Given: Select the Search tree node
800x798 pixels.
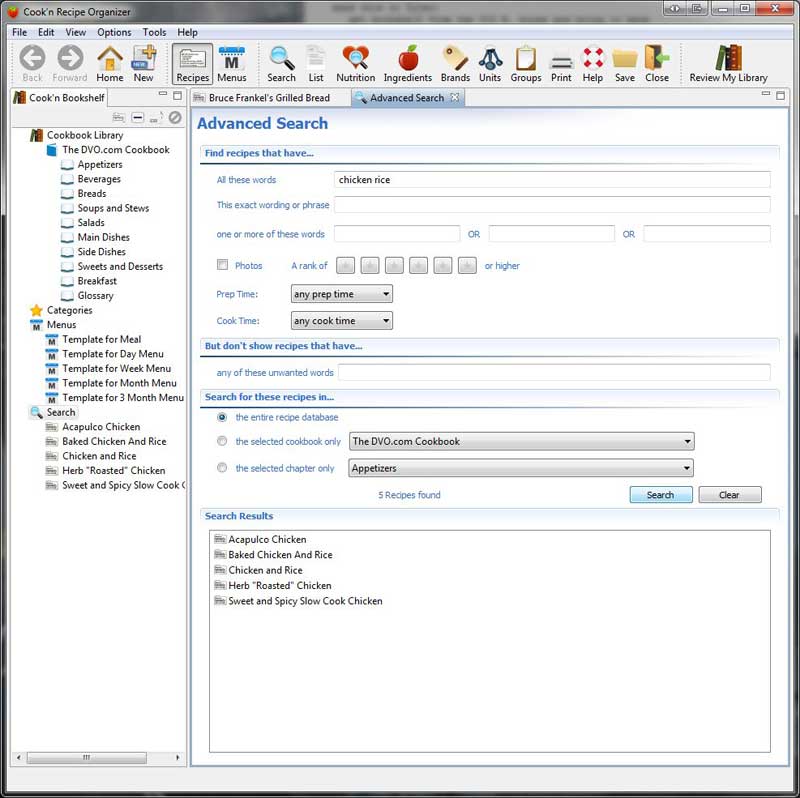Looking at the screenshot, I should [x=61, y=412].
